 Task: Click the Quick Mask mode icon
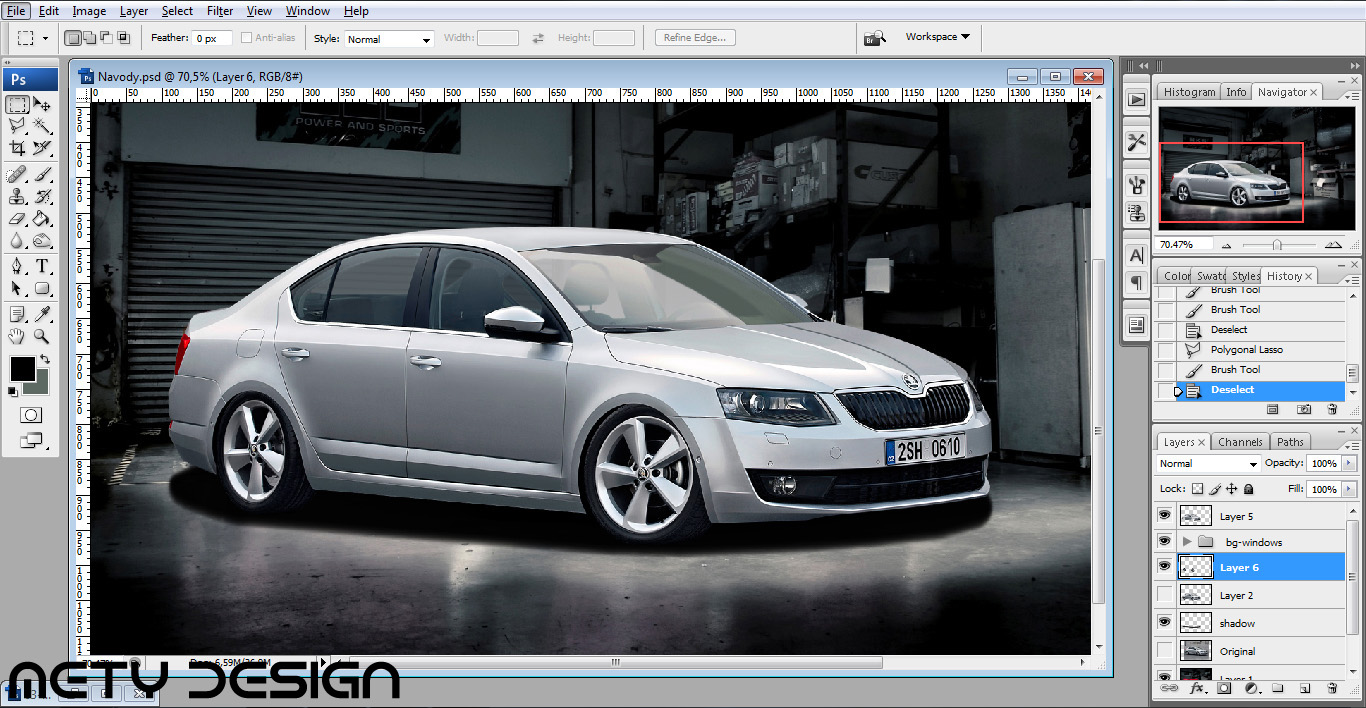tap(30, 415)
